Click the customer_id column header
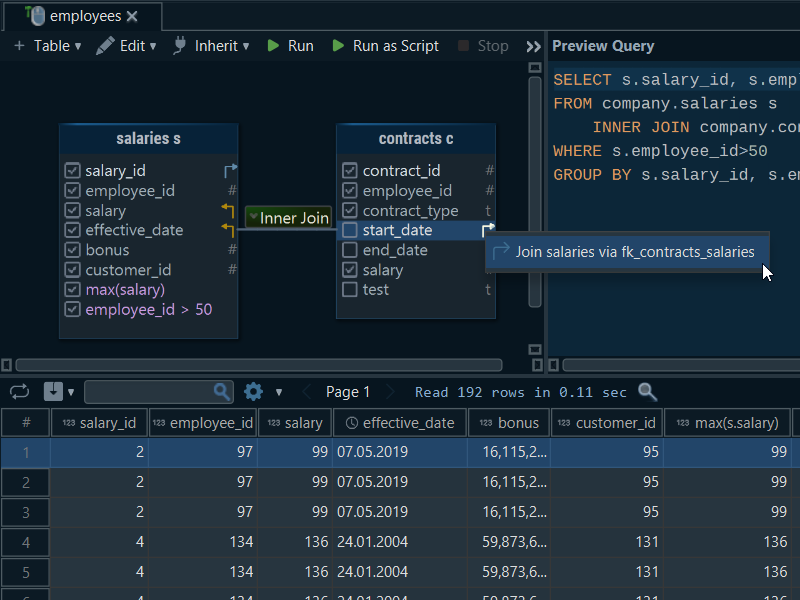 click(607, 423)
